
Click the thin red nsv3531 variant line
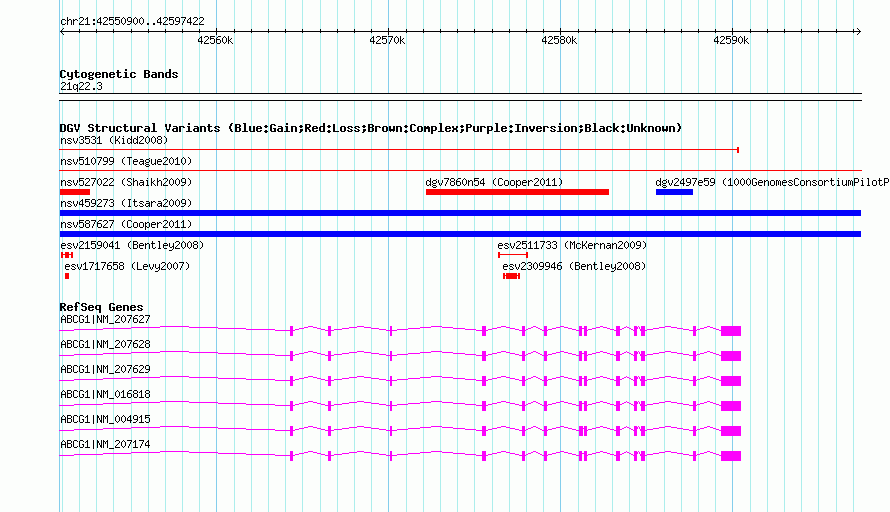point(399,150)
